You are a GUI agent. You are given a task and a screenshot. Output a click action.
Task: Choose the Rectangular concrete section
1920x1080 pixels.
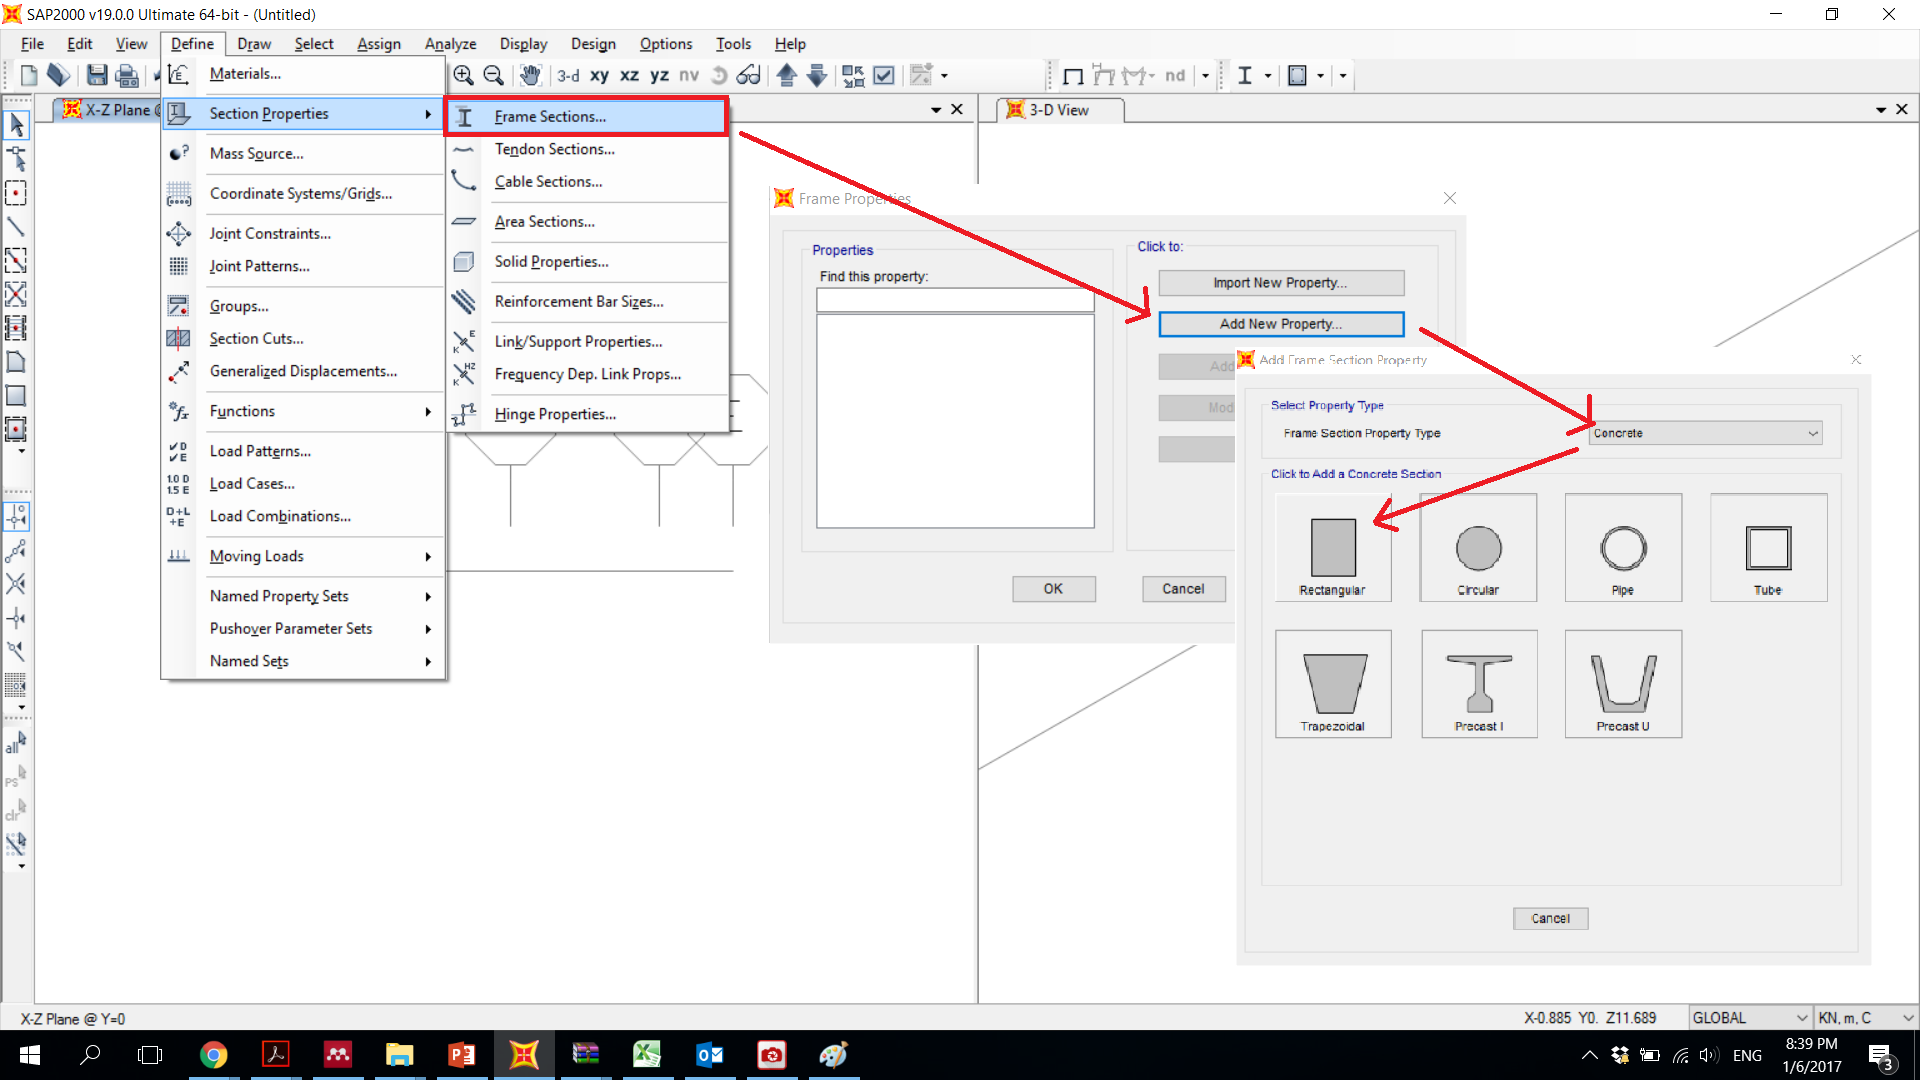pos(1332,548)
